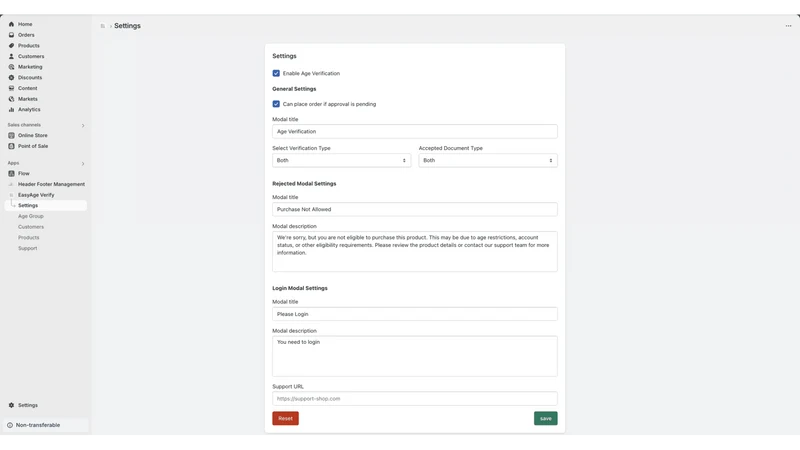Click the red Reset button
Viewport: 800px width, 450px height.
pos(285,418)
